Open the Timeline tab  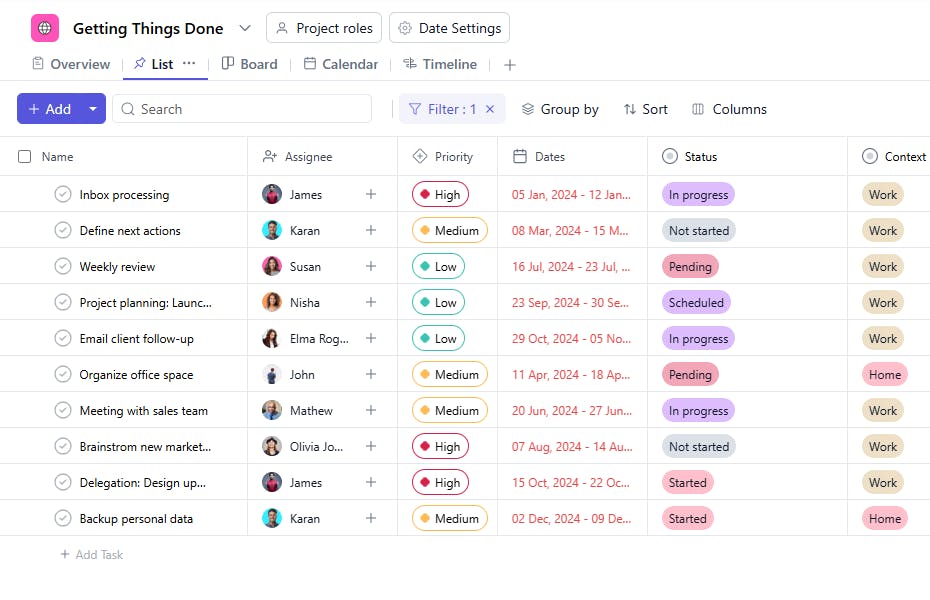pyautogui.click(x=440, y=64)
